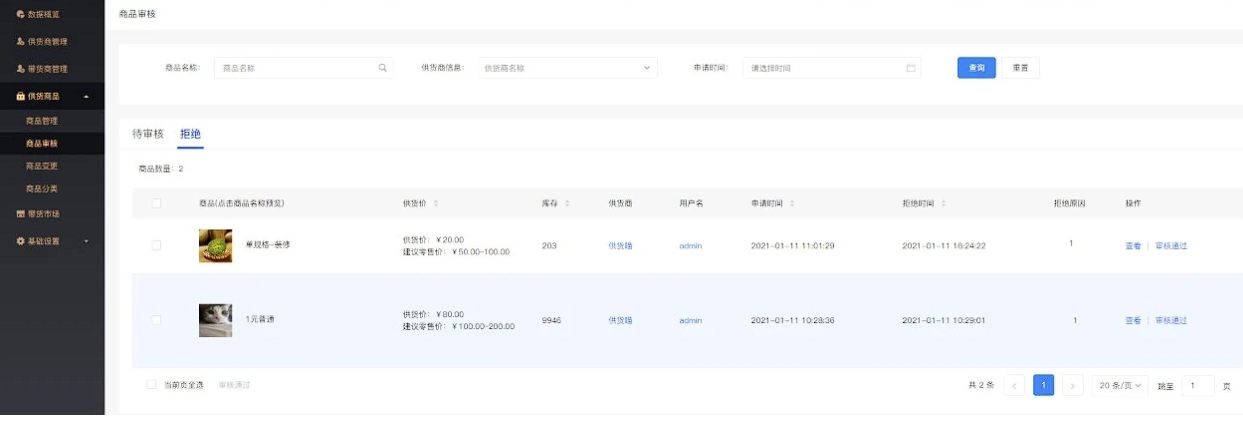Sort the 申请时间 column
Screen dimensions: 1243x430
pyautogui.click(x=792, y=203)
